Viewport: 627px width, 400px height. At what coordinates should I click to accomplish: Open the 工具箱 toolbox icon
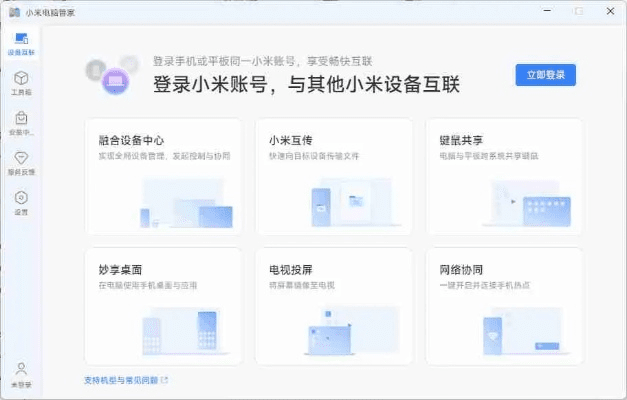(21, 82)
